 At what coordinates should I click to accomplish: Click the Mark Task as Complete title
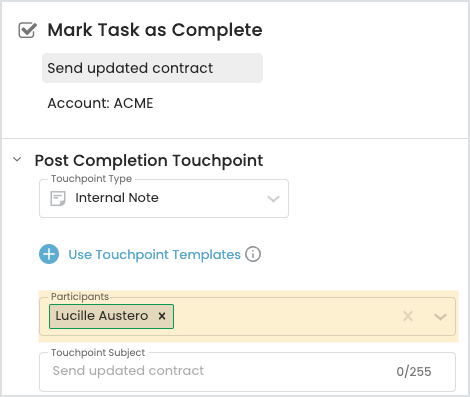155,30
